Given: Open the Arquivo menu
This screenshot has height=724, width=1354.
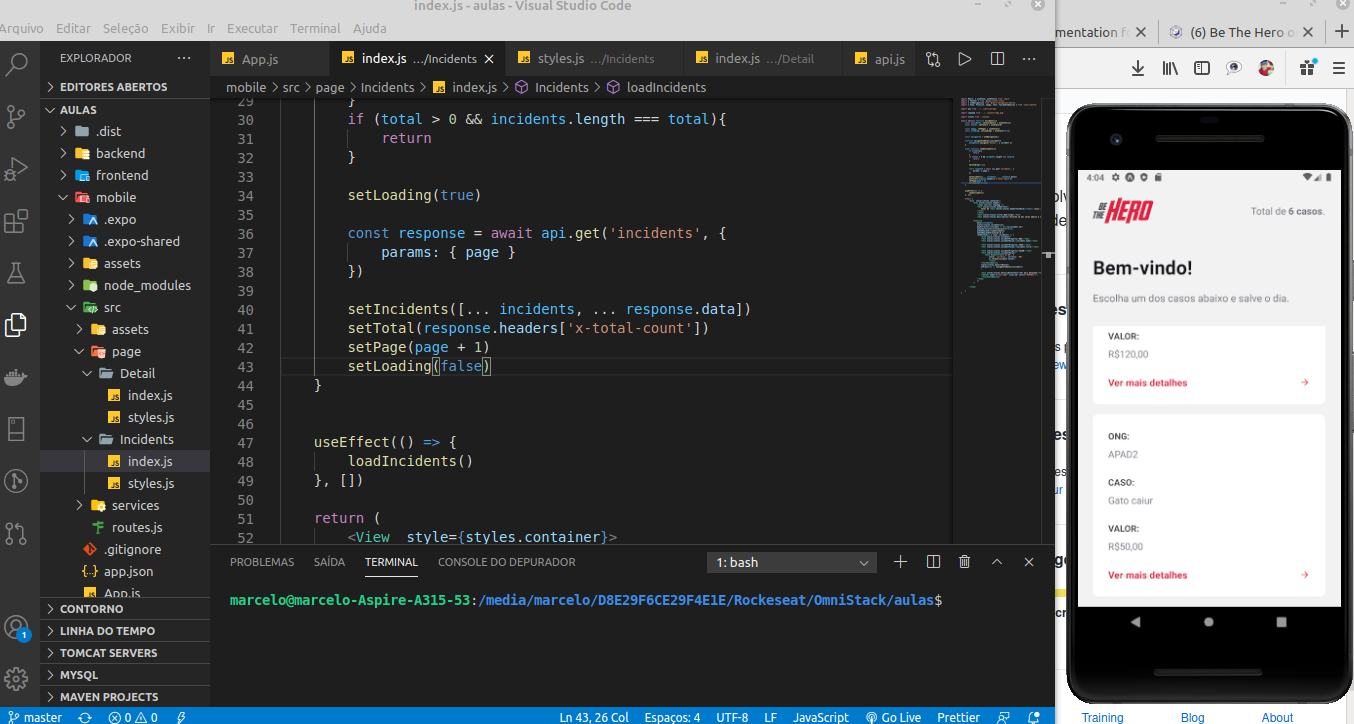Looking at the screenshot, I should pyautogui.click(x=21, y=28).
